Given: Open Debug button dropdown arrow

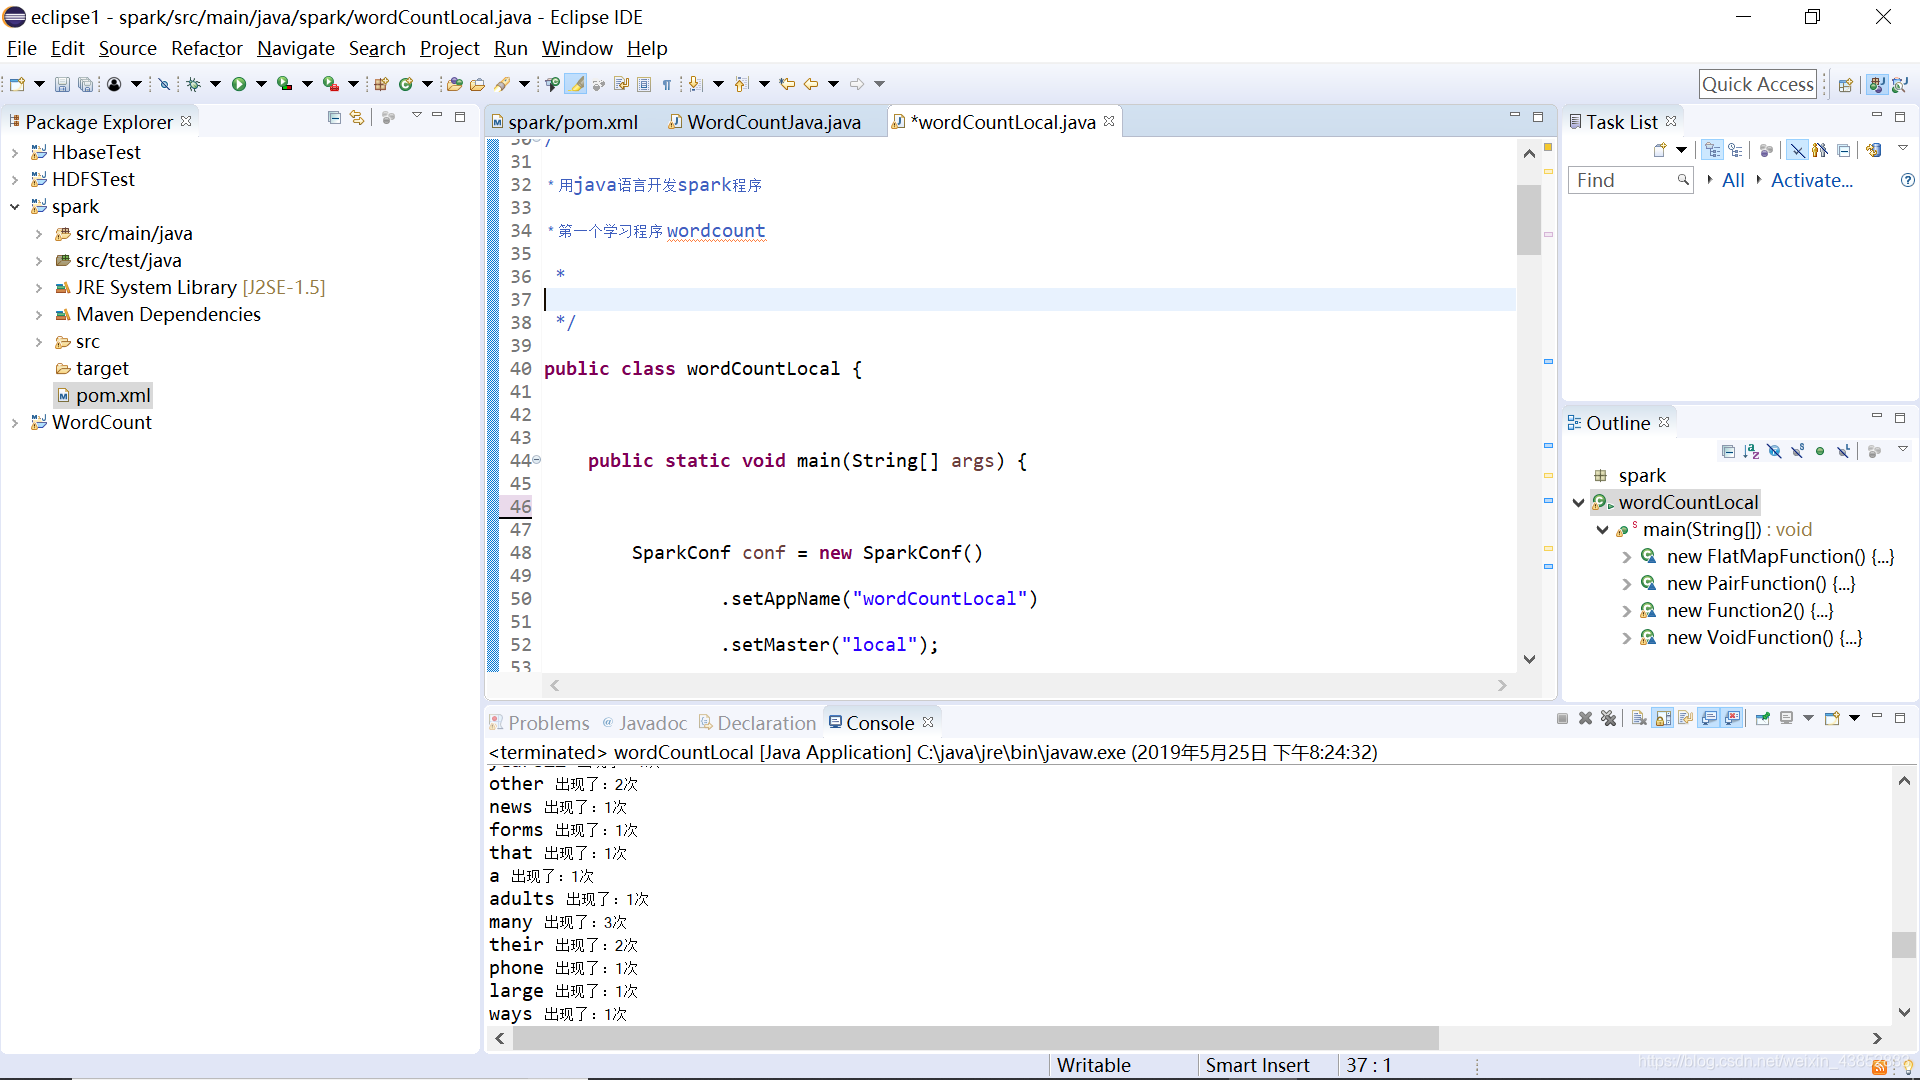Looking at the screenshot, I should pyautogui.click(x=215, y=85).
